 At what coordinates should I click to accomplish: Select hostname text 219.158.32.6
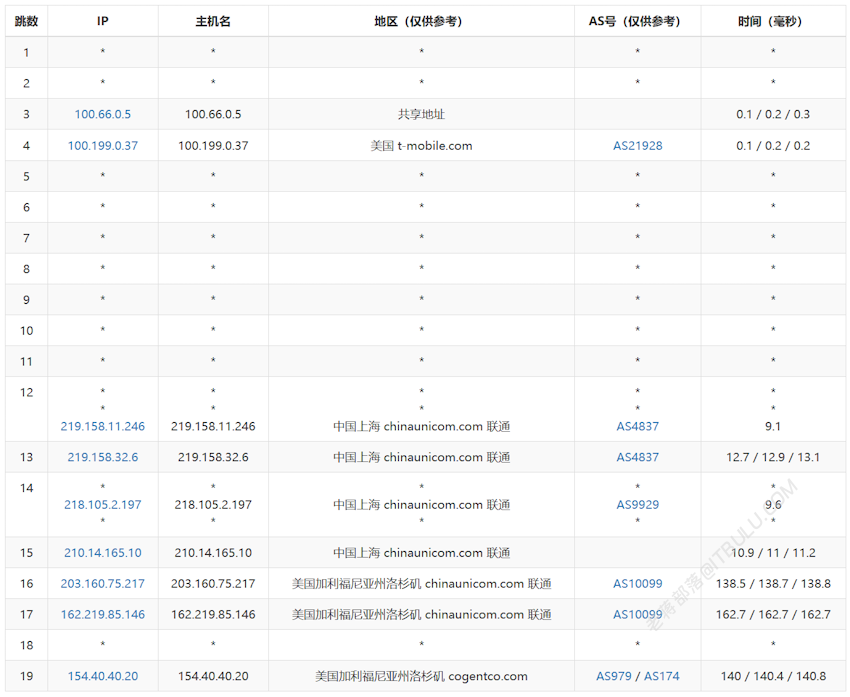[x=213, y=457]
